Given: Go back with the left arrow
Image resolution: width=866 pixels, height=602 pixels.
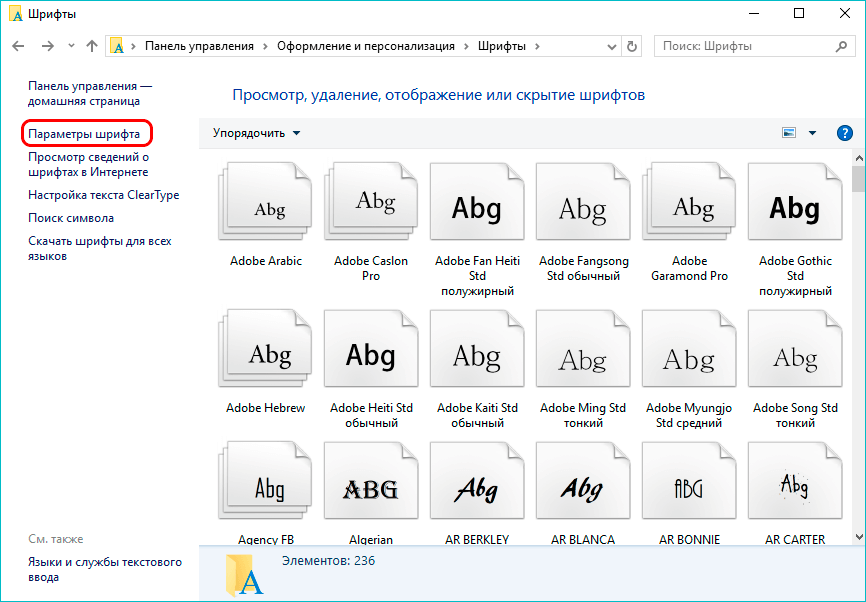Looking at the screenshot, I should (x=18, y=46).
